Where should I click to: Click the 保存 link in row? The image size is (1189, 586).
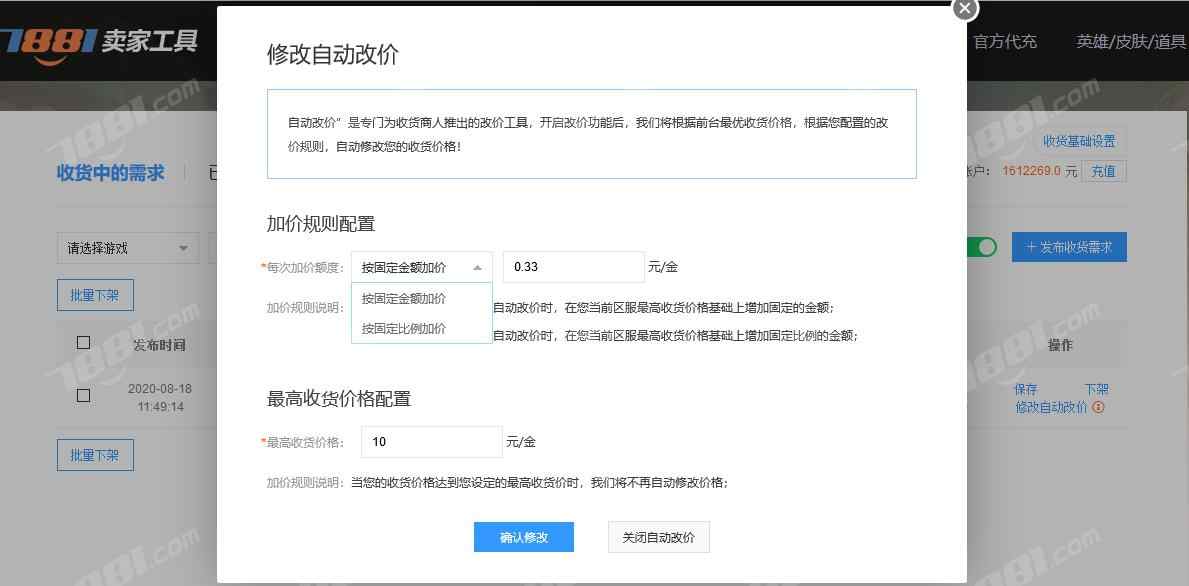click(1025, 389)
